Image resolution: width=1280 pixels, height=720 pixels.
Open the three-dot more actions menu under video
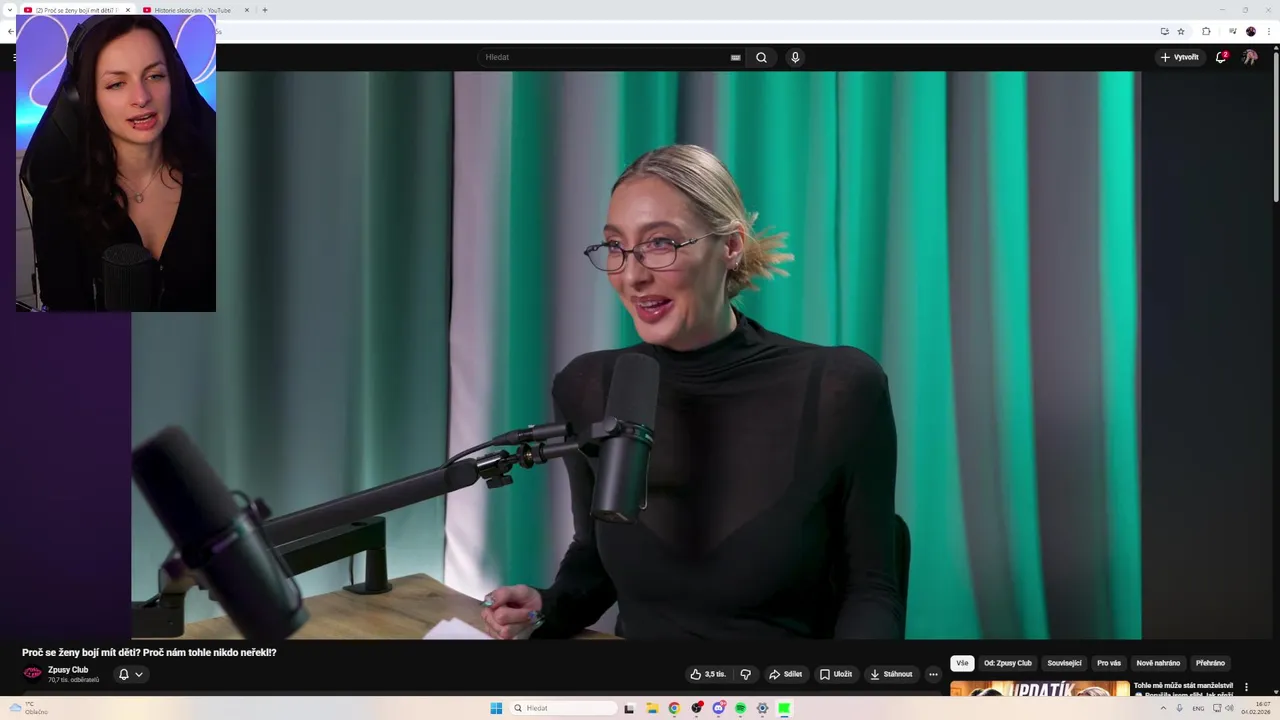tap(933, 674)
